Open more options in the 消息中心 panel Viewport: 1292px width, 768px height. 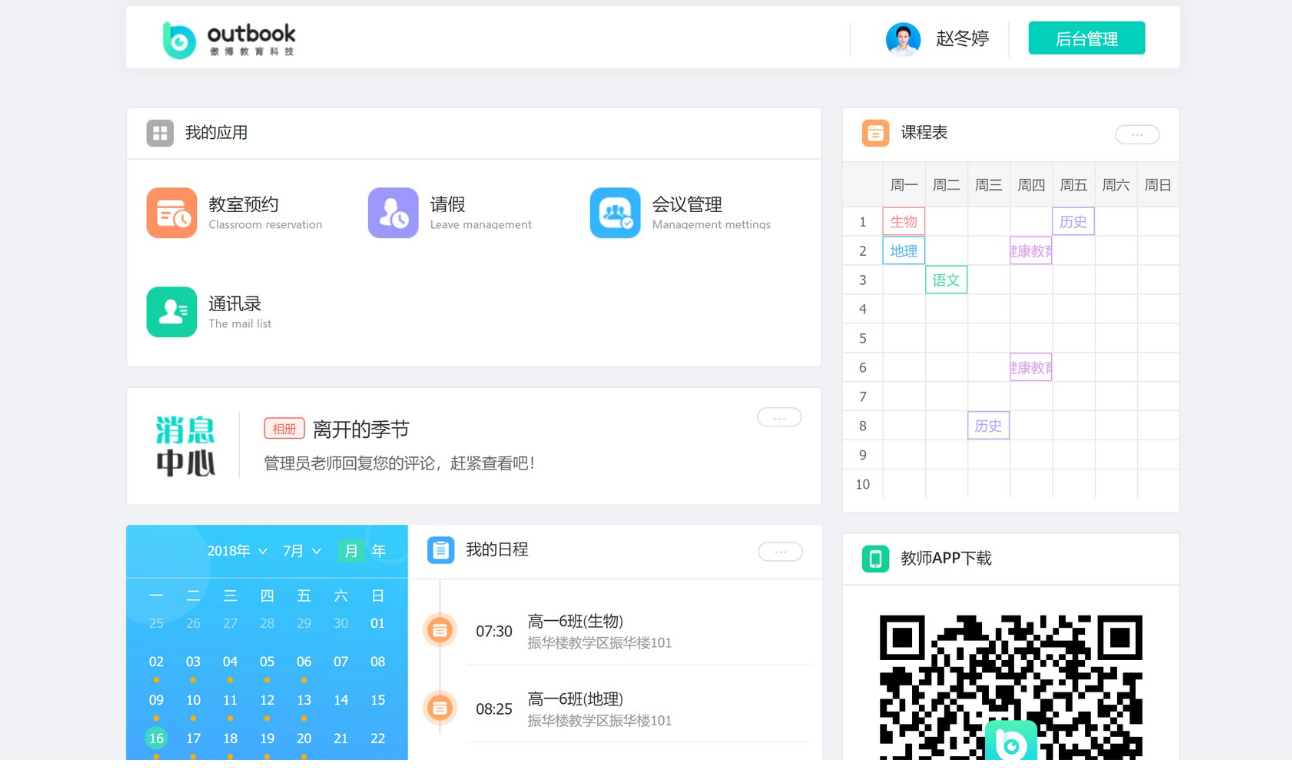coord(779,417)
